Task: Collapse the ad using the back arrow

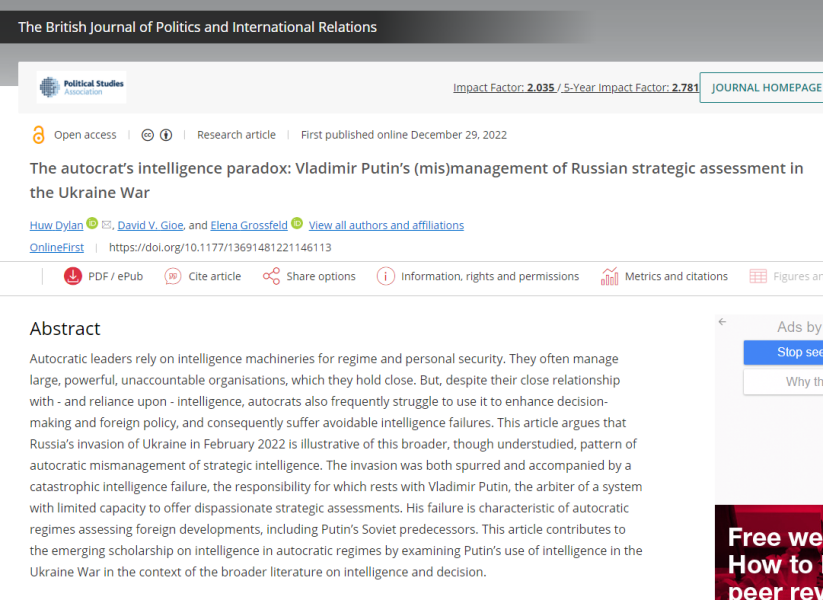Action: coord(722,322)
